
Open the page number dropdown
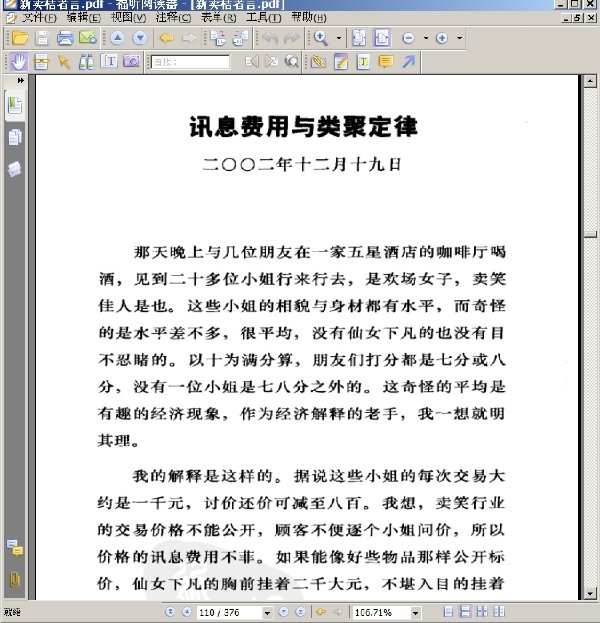[267, 613]
